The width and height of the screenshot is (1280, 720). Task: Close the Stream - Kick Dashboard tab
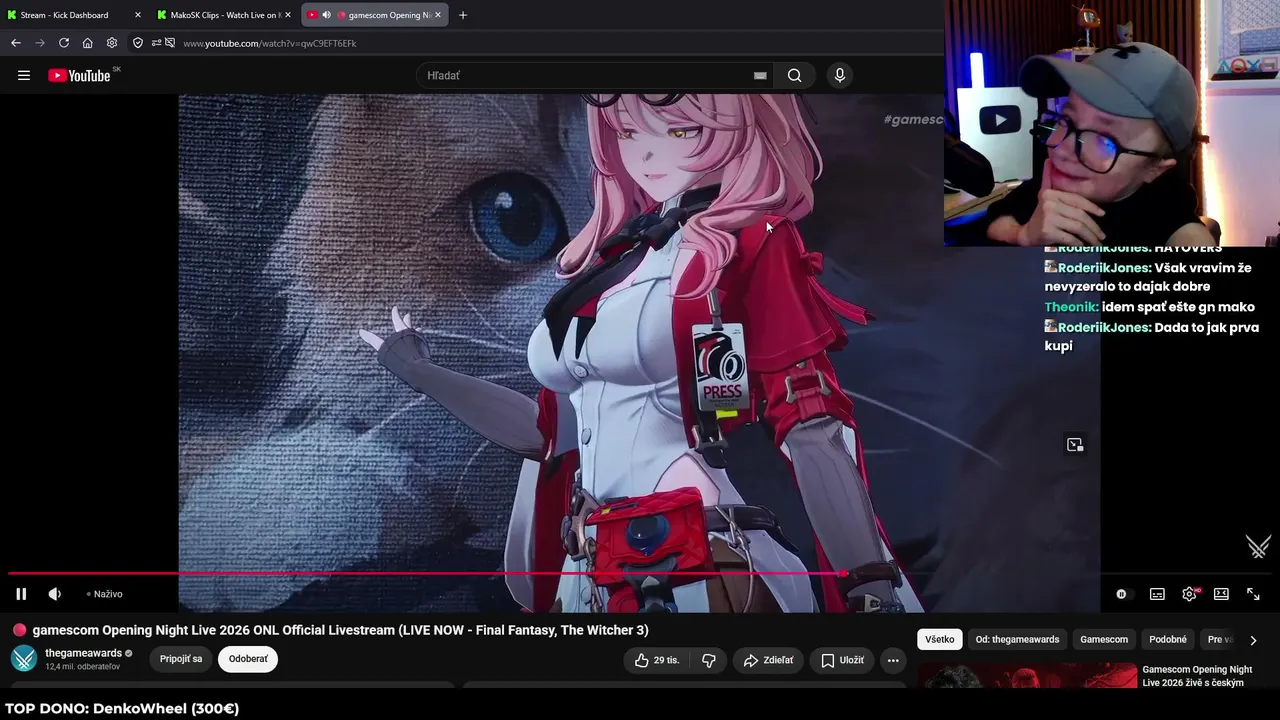pos(138,15)
